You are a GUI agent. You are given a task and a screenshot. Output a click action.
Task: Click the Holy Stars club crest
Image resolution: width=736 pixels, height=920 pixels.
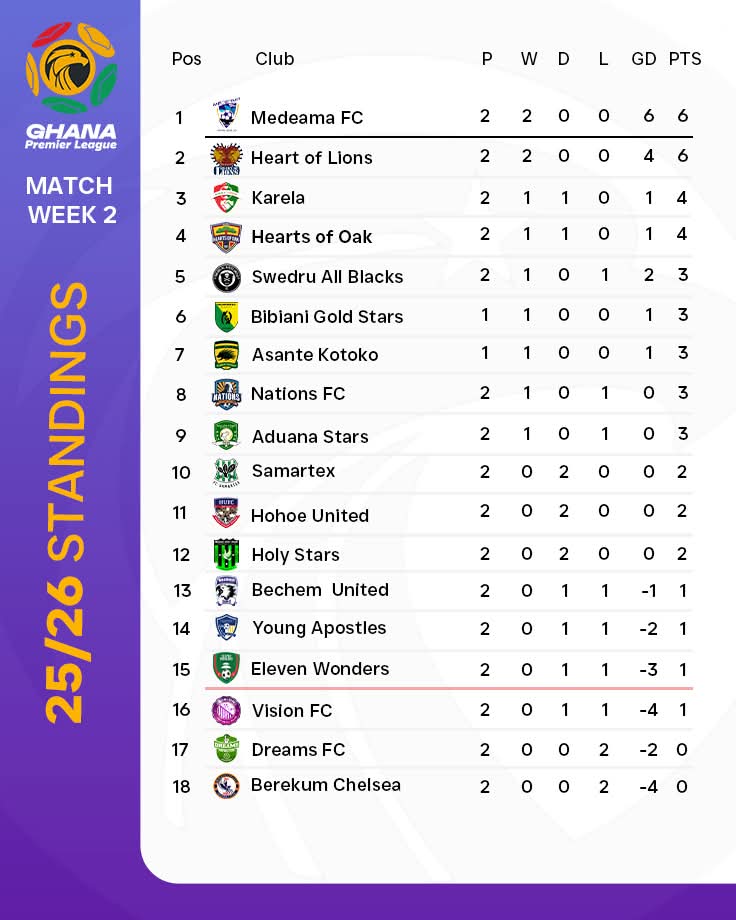(226, 554)
